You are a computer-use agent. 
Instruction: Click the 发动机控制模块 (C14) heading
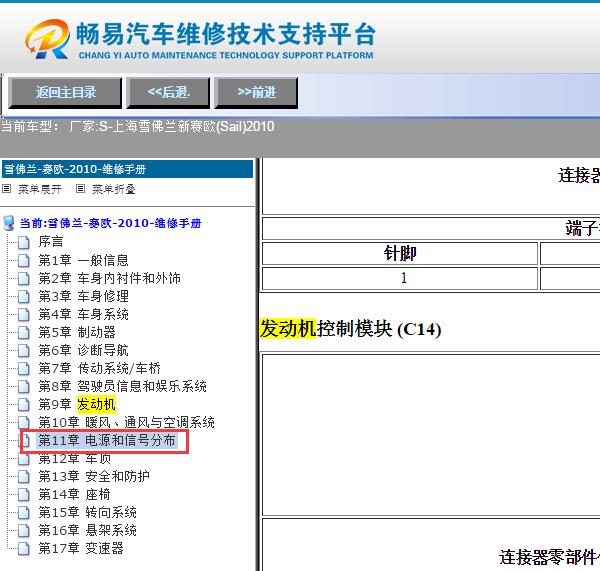(350, 329)
